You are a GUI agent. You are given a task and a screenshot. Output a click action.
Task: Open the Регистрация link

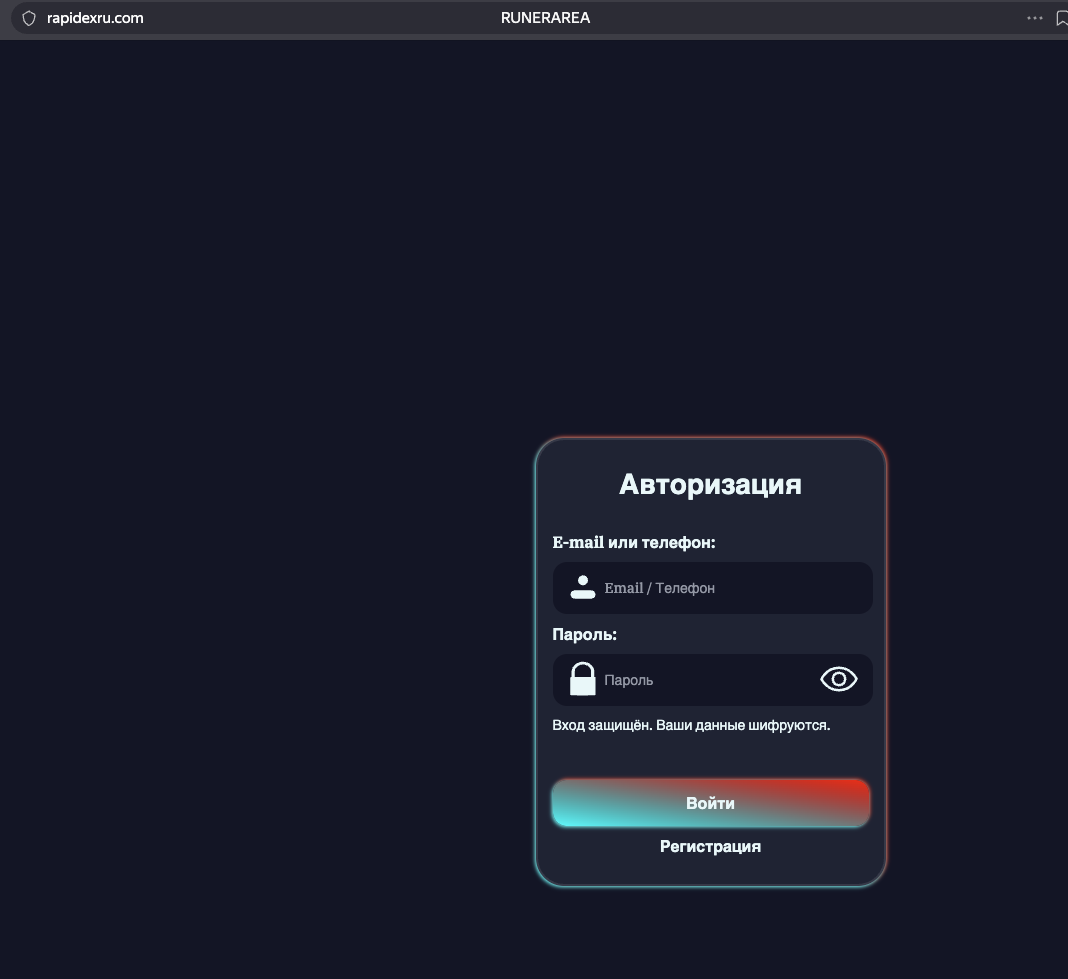710,847
